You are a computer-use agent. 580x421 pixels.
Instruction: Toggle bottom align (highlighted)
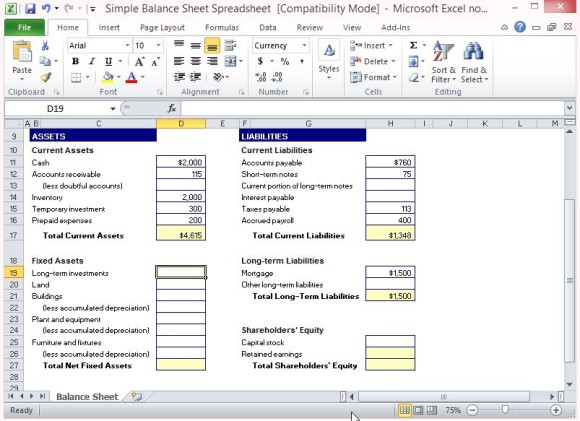(x=212, y=46)
